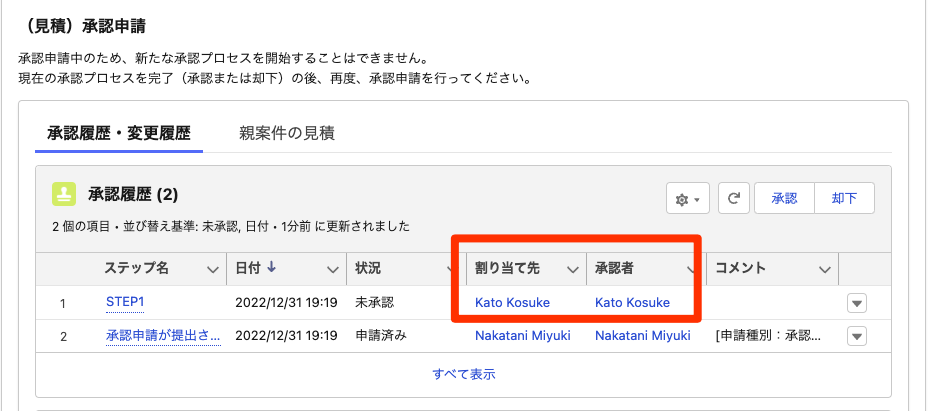
Task: Sort by the ステップ名 column header
Action: 136,268
